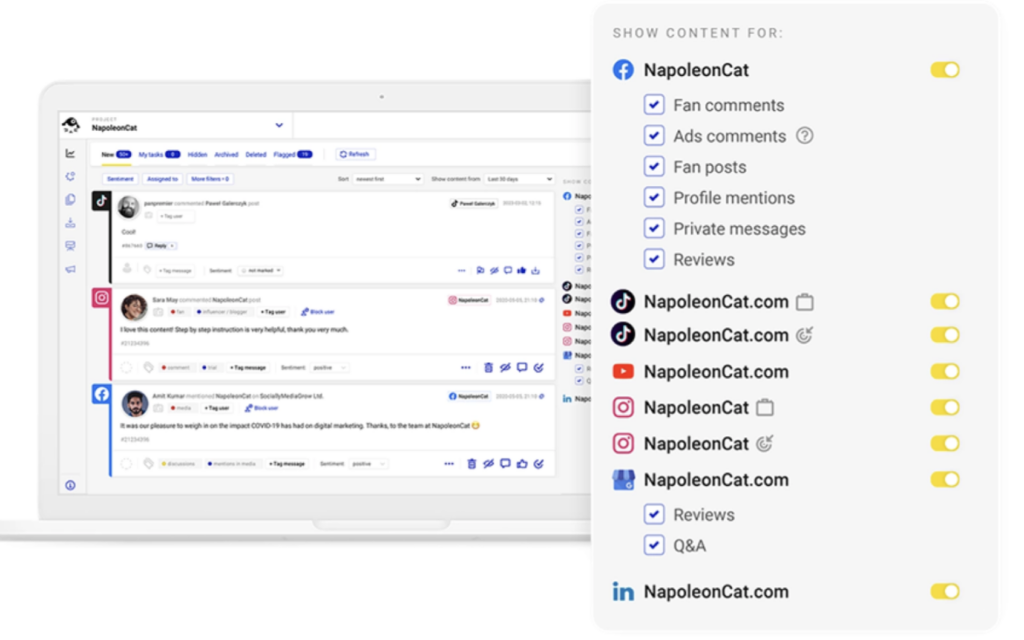1024x640 pixels.
Task: Like Amit Kumar's mention with thumbs-up
Action: [522, 464]
